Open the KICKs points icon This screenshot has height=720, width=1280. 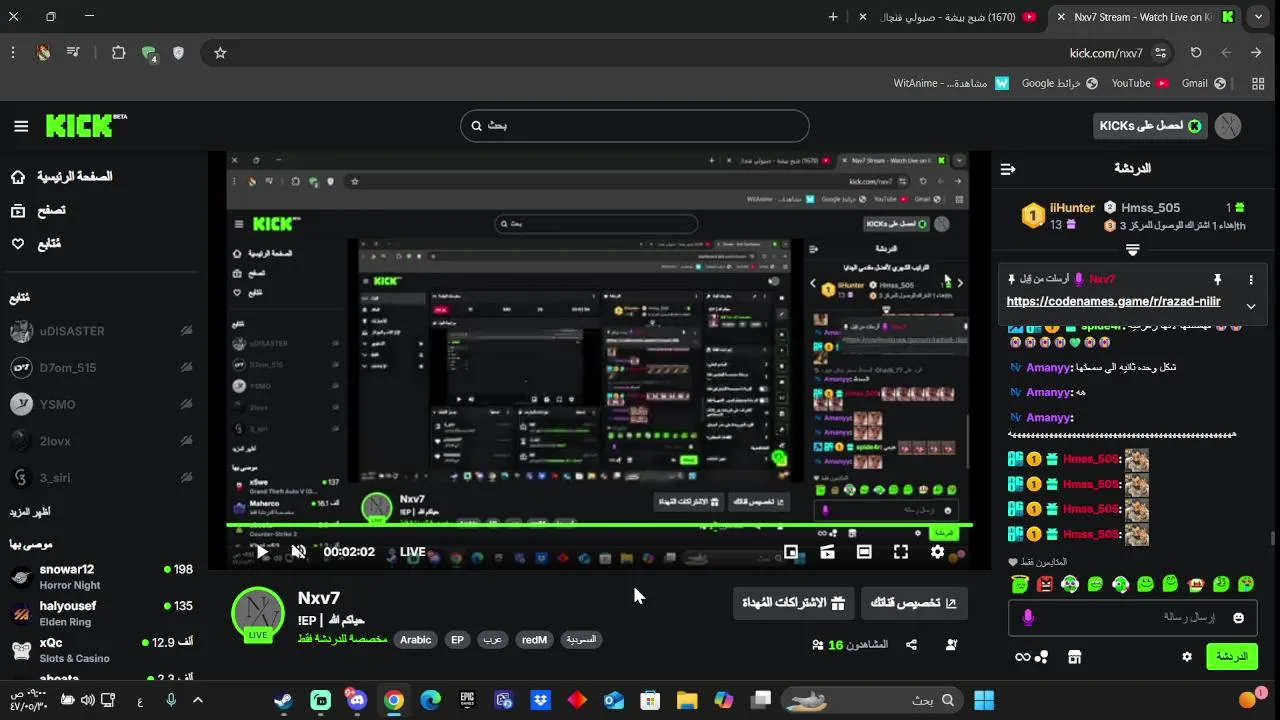pos(1031,657)
